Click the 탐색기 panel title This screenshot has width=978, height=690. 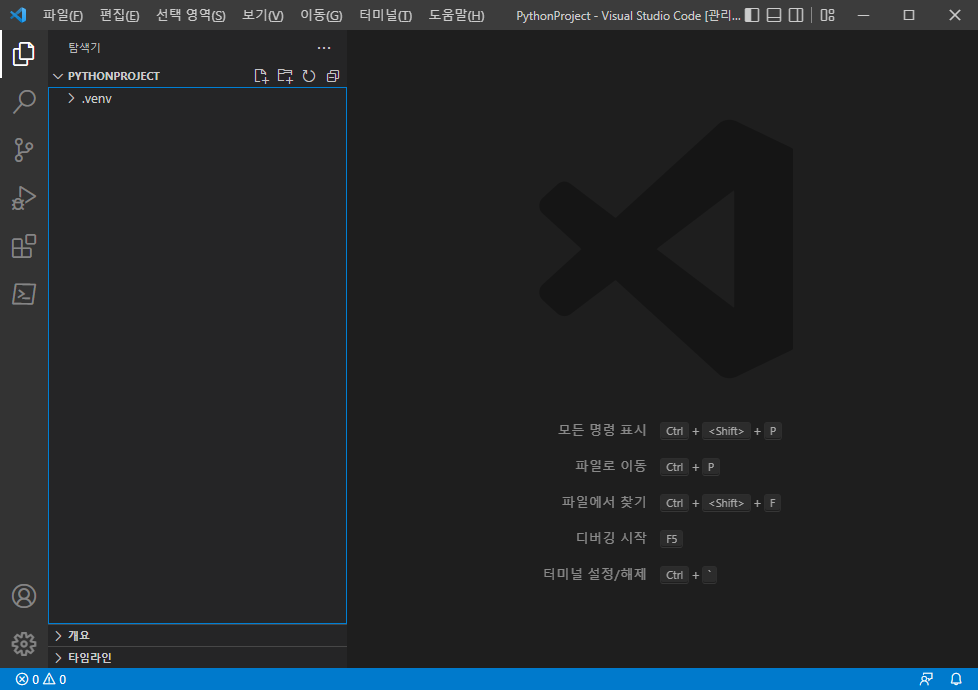click(x=84, y=48)
